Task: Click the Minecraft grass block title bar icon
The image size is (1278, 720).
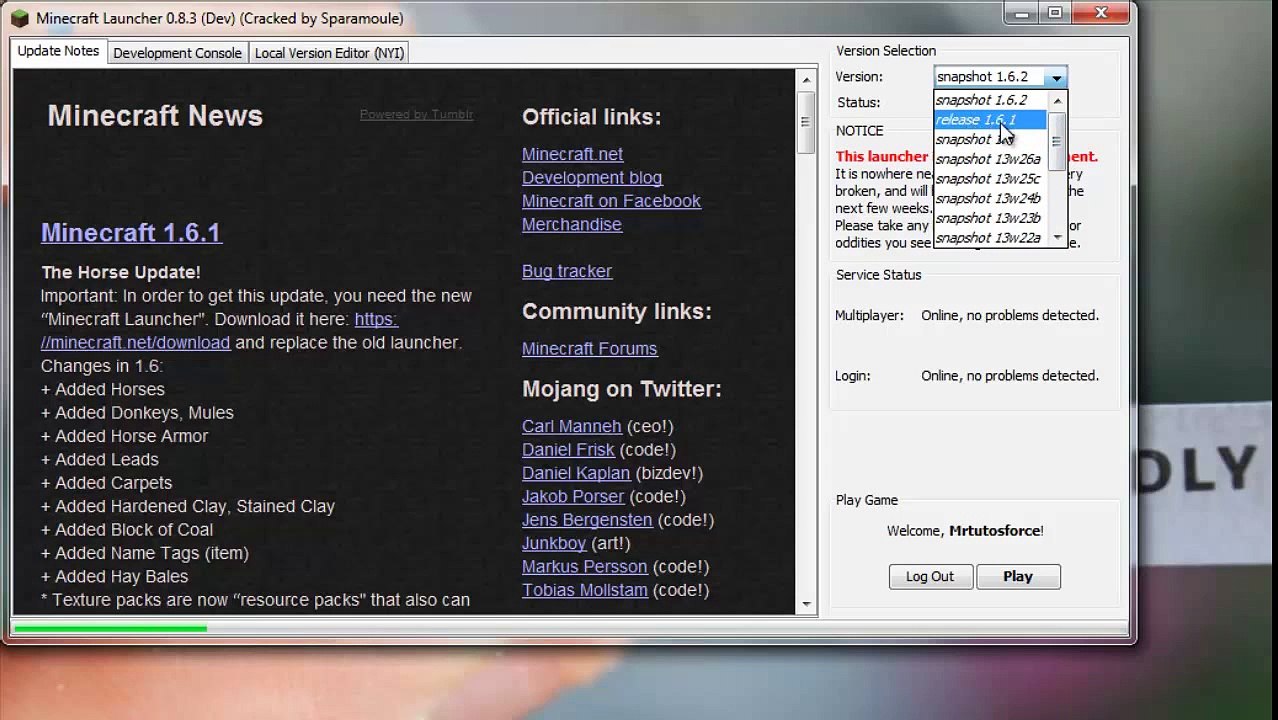Action: 20,18
